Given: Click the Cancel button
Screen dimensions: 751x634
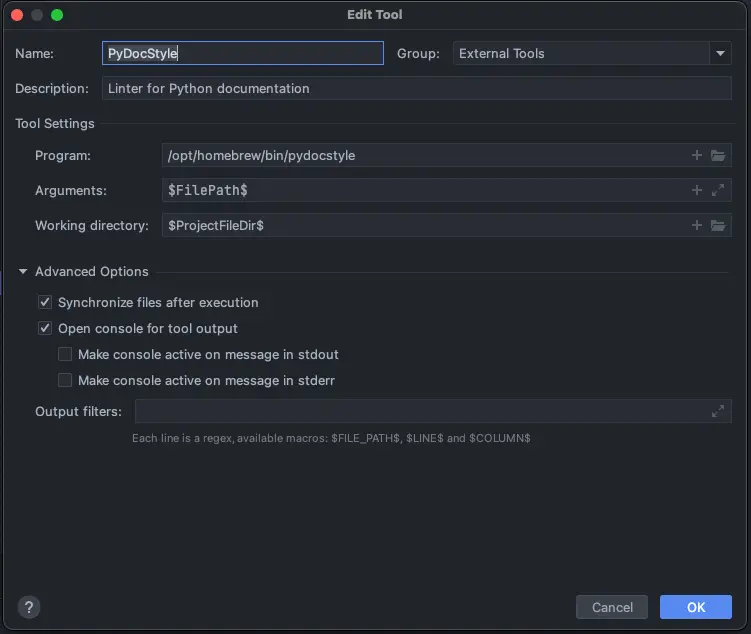Looking at the screenshot, I should (x=612, y=607).
